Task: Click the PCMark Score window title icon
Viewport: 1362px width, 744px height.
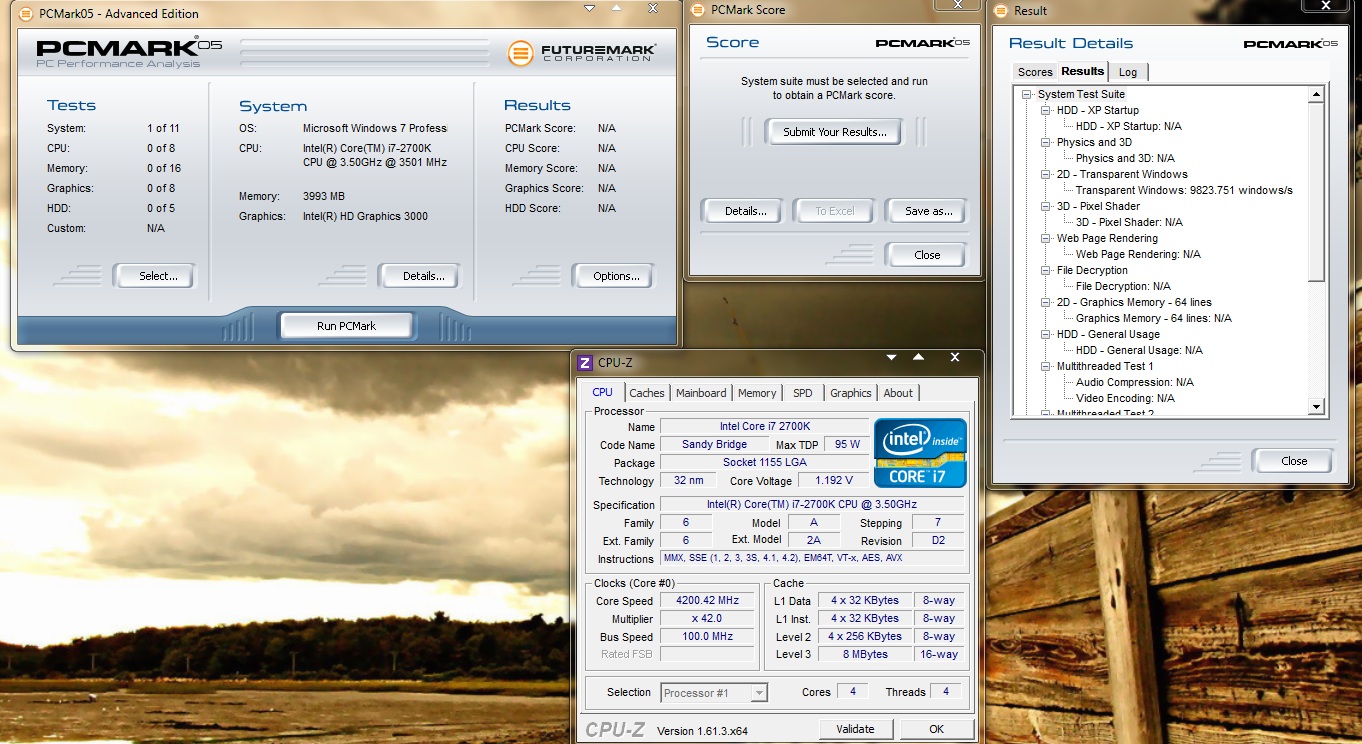Action: (698, 10)
